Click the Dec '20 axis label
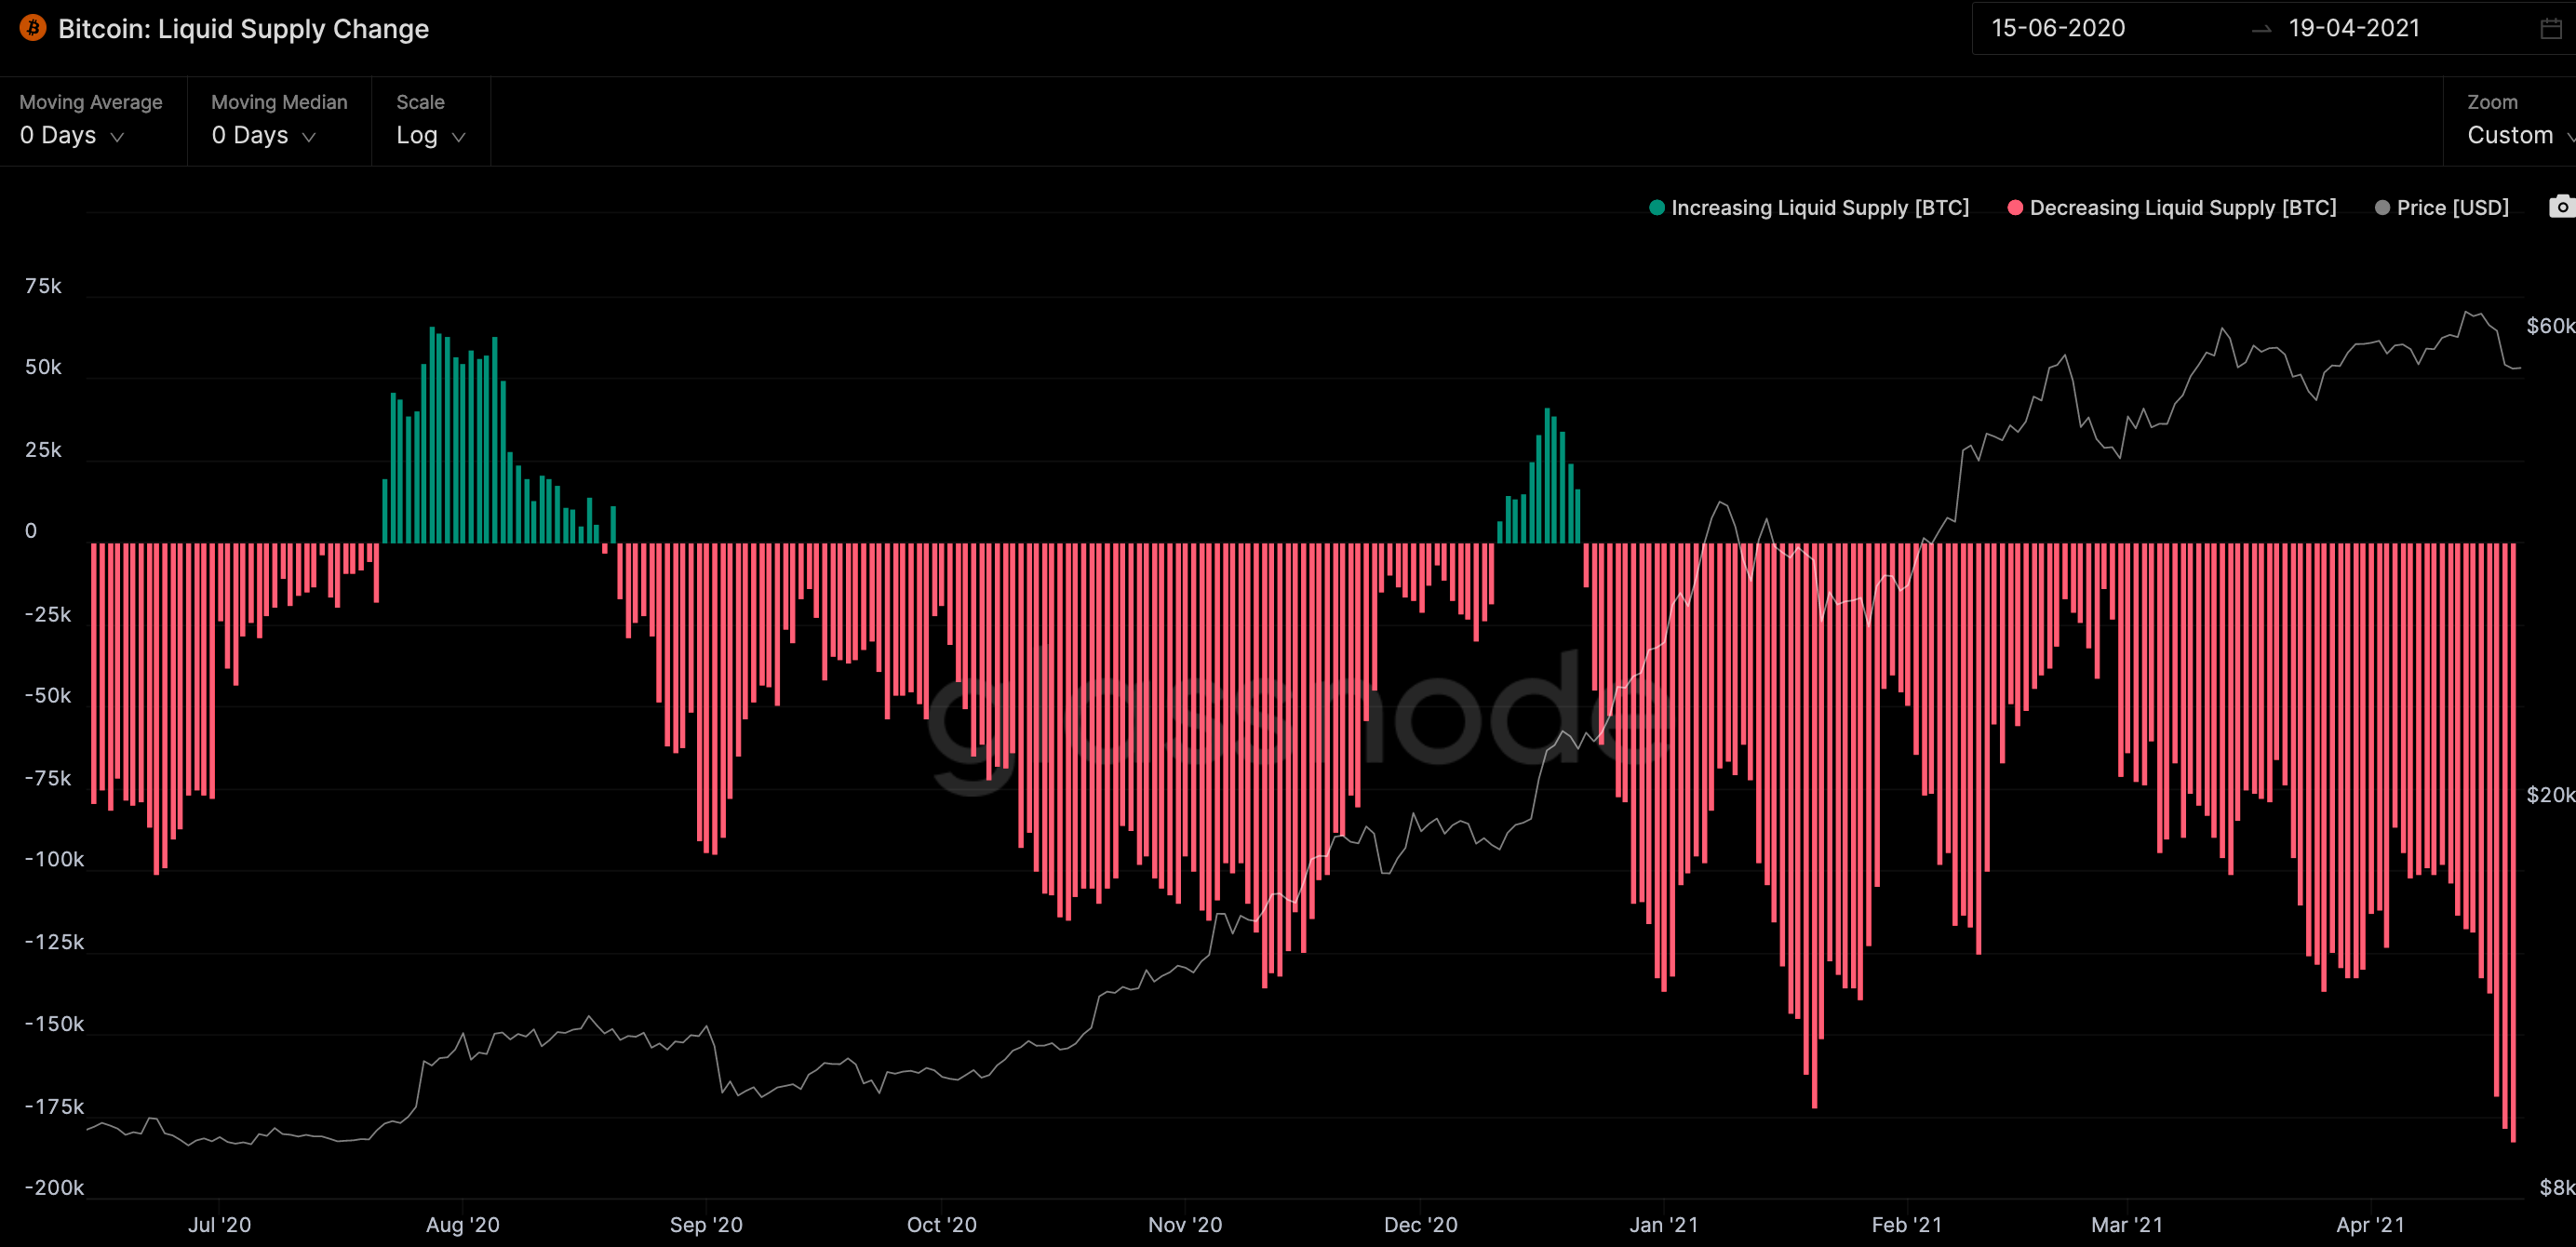This screenshot has width=2576, height=1247. (x=1420, y=1224)
